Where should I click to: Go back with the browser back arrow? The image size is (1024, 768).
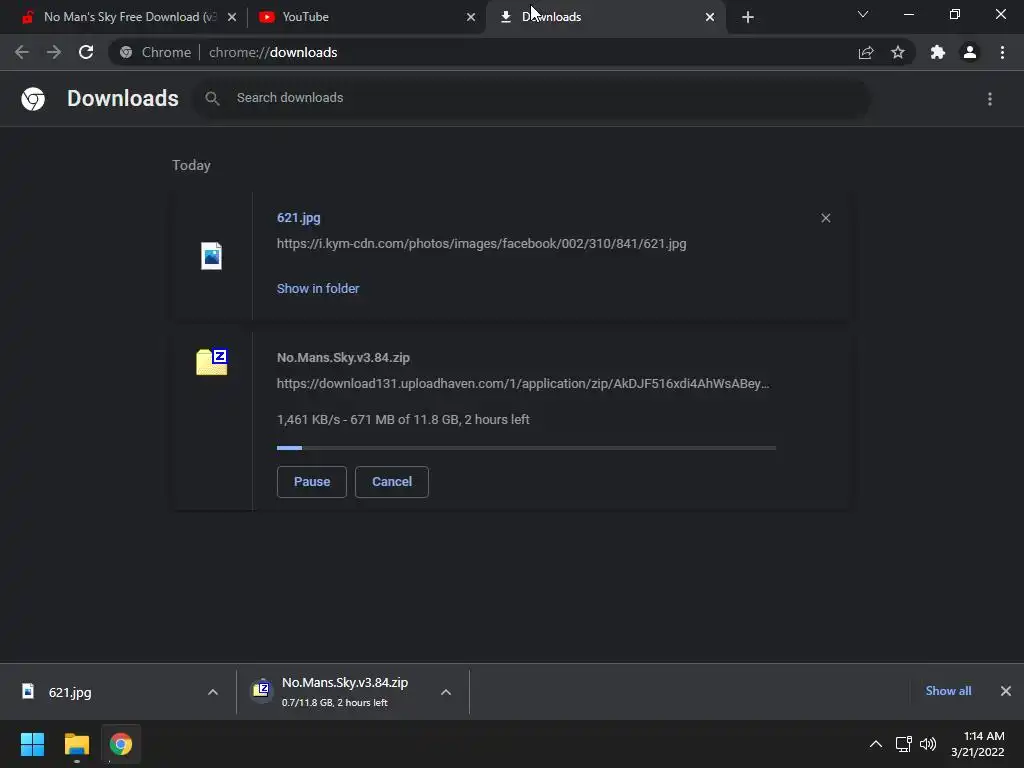pos(22,52)
